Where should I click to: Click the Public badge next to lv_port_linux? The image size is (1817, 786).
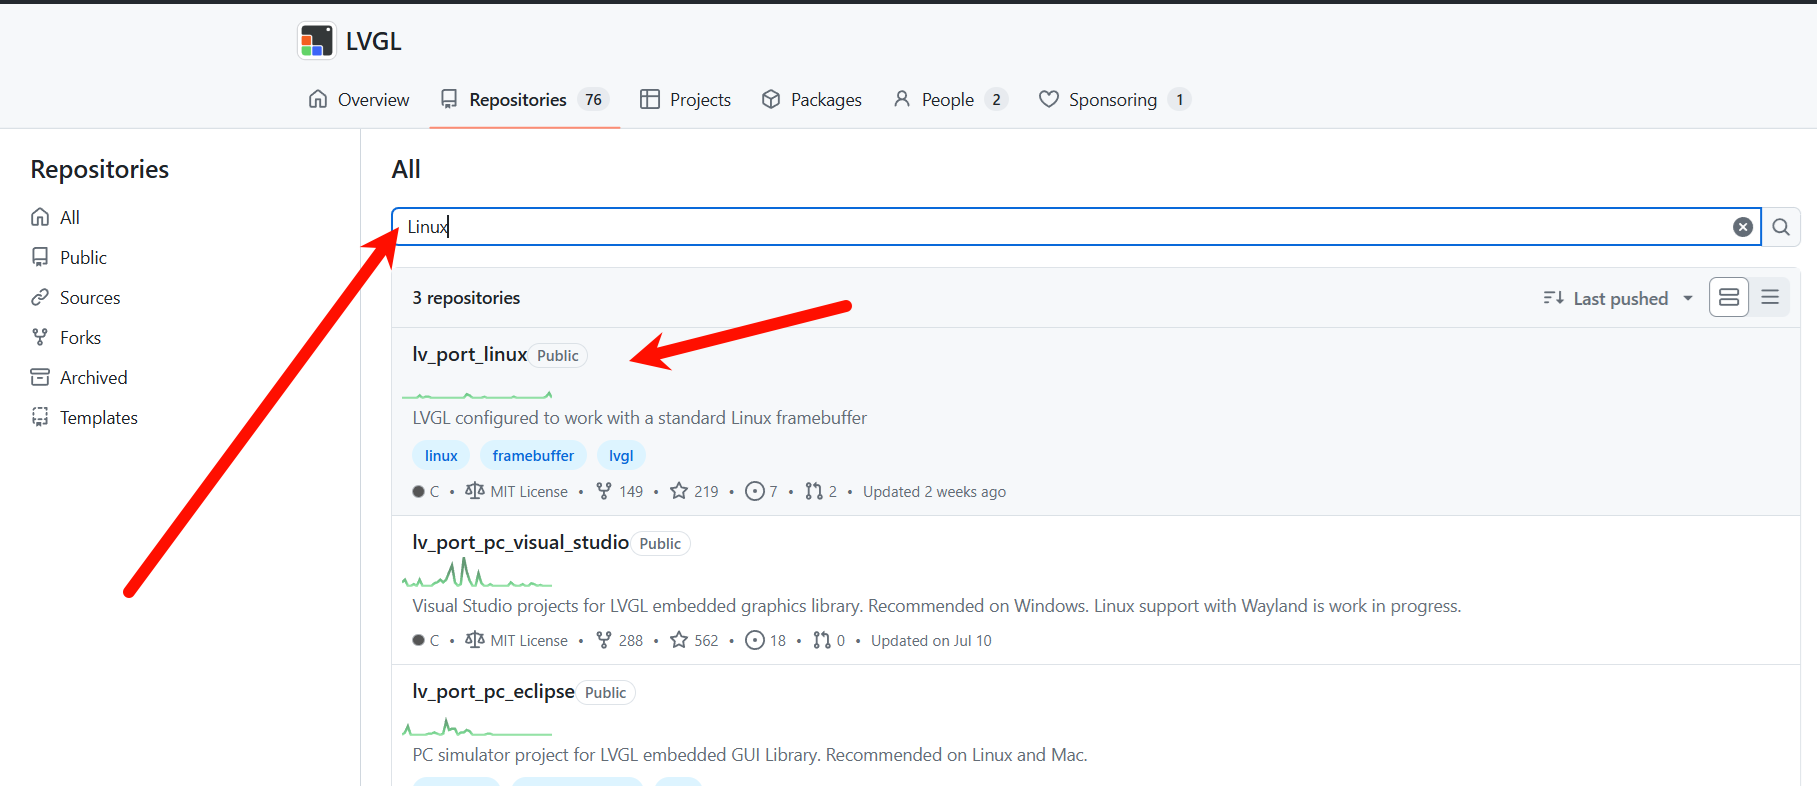coord(558,355)
